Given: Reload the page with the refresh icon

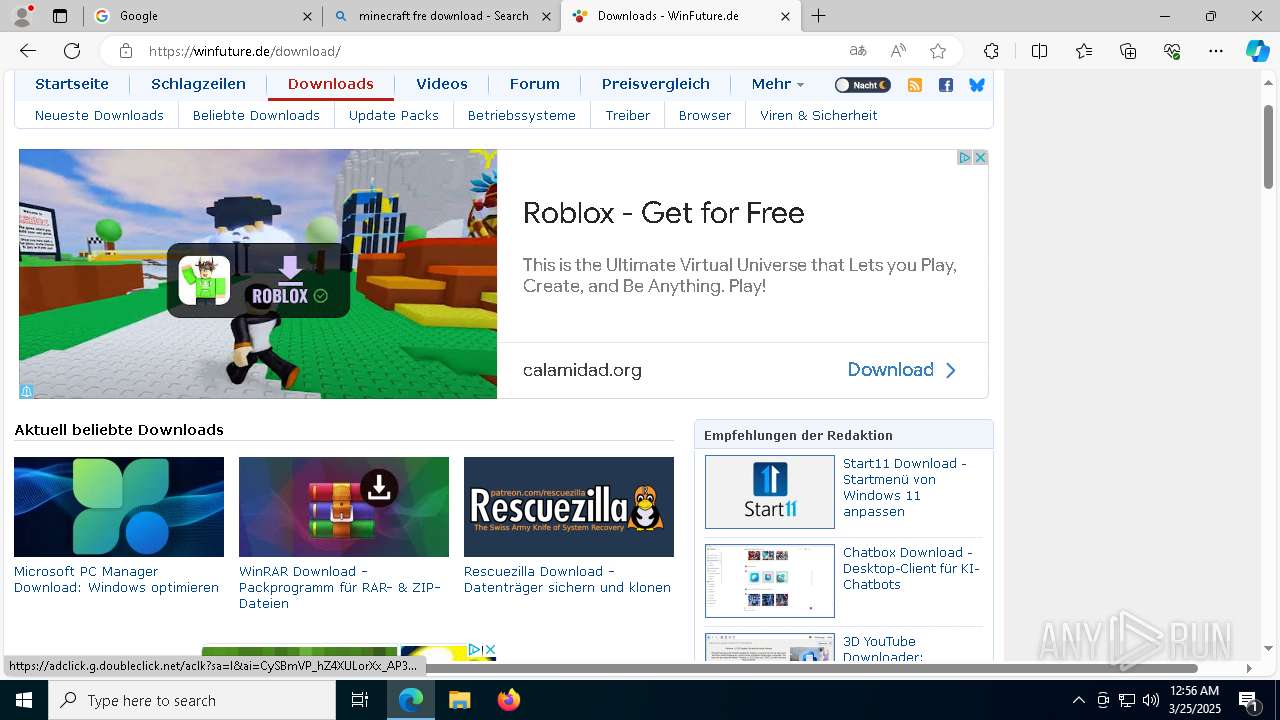Looking at the screenshot, I should click(72, 51).
